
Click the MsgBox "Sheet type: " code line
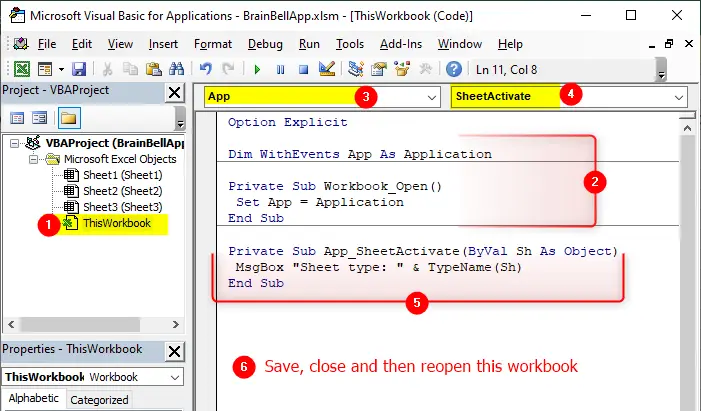tap(379, 267)
